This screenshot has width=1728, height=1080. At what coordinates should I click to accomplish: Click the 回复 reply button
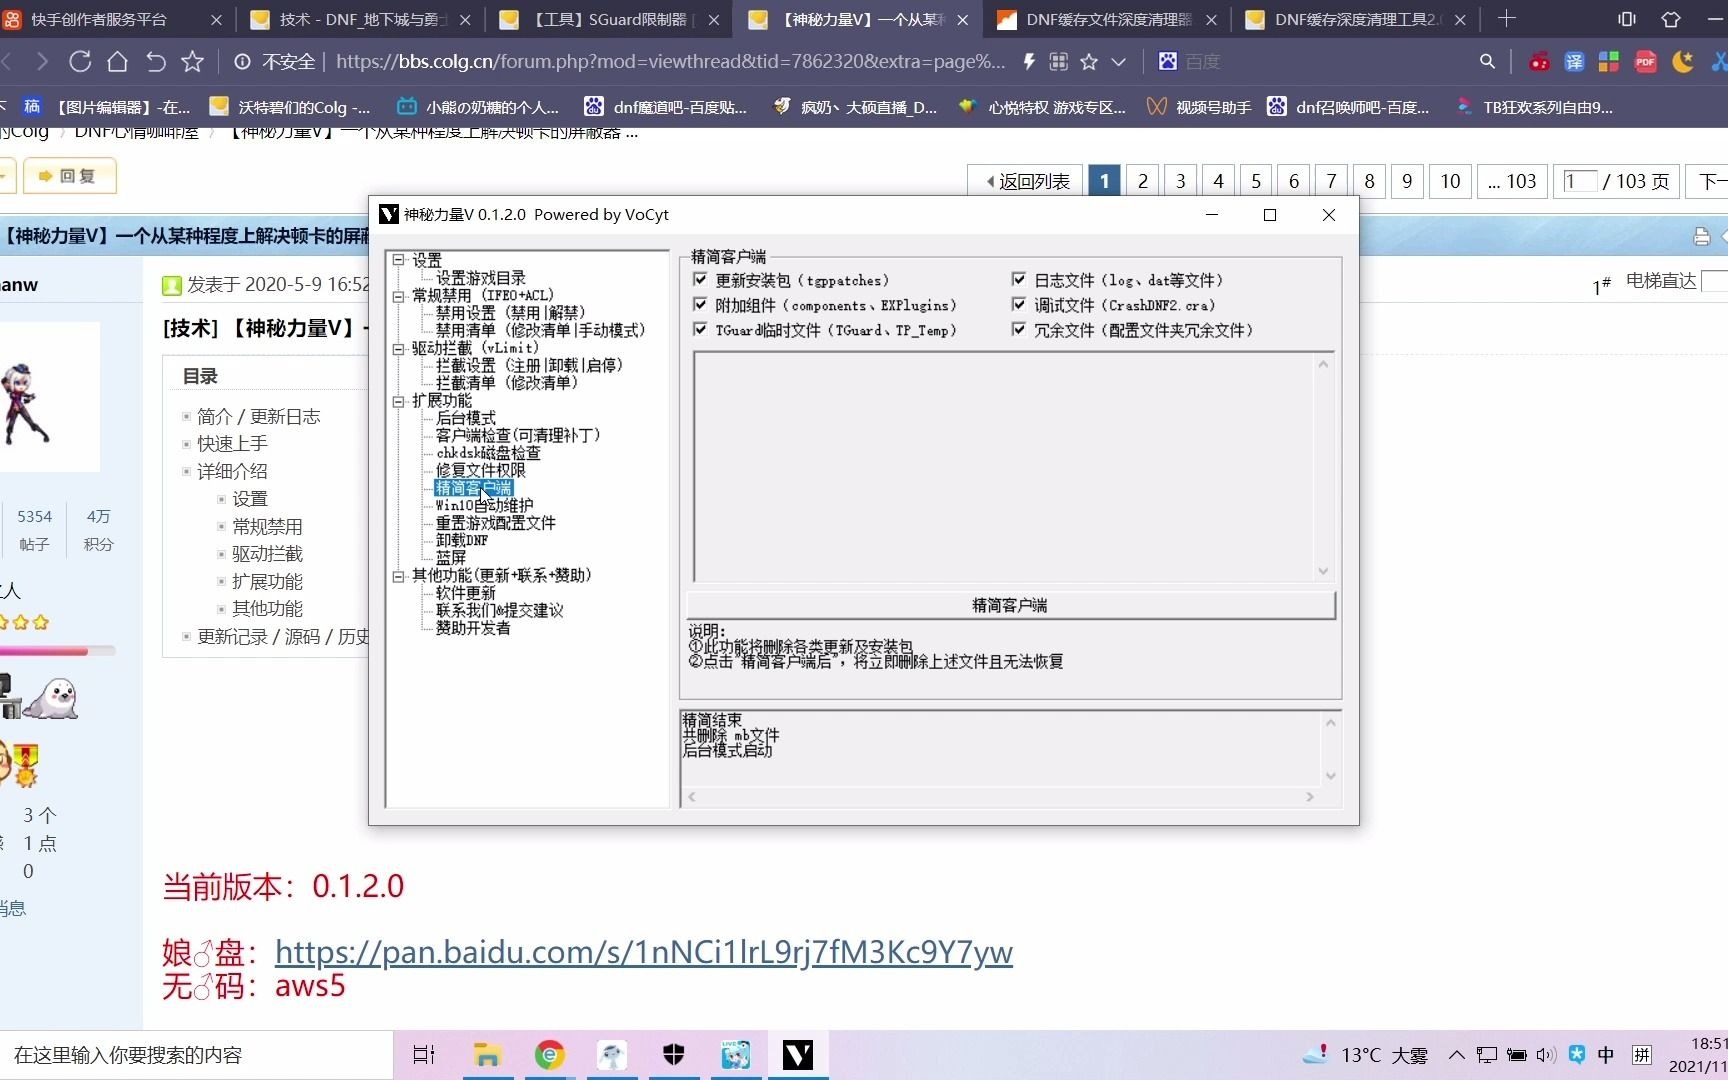click(69, 176)
